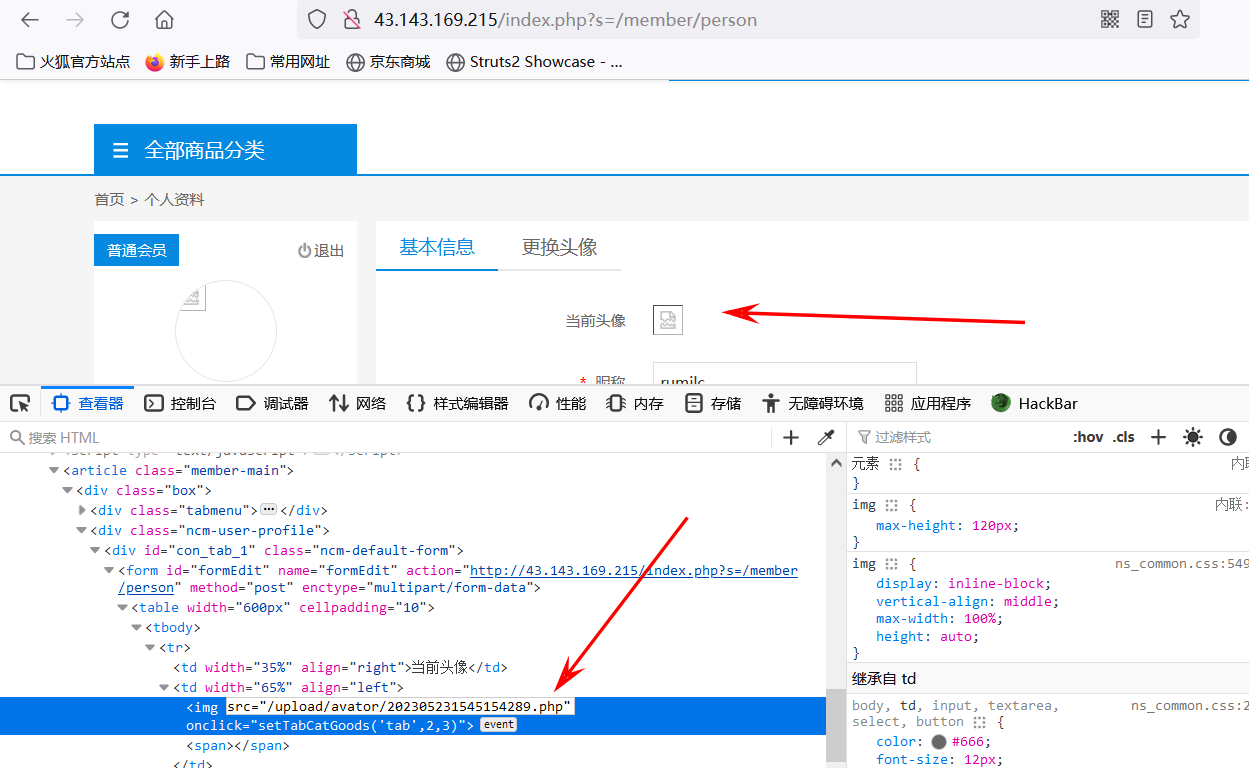Toggle the :hov pseudo-class panel
Screen dimensions: 1249x768
click(1088, 437)
